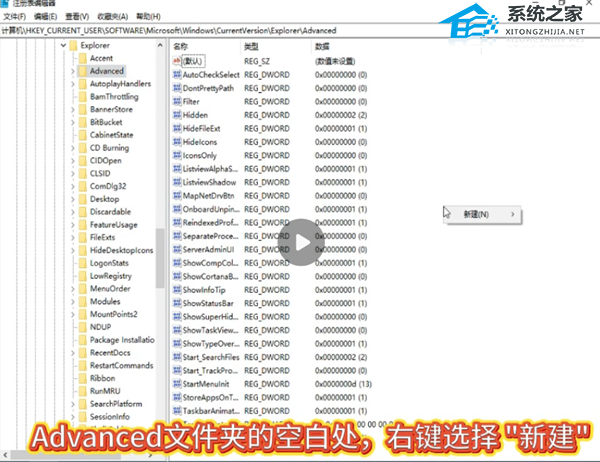Click the default string value icon
Screen dimensions: 600x462
point(177,61)
